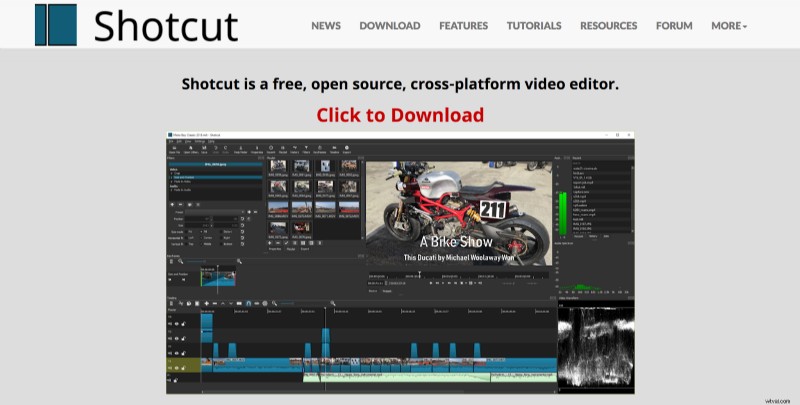The image size is (800, 405).
Task: Select the Center horizontal fit radio button
Action: point(202,238)
